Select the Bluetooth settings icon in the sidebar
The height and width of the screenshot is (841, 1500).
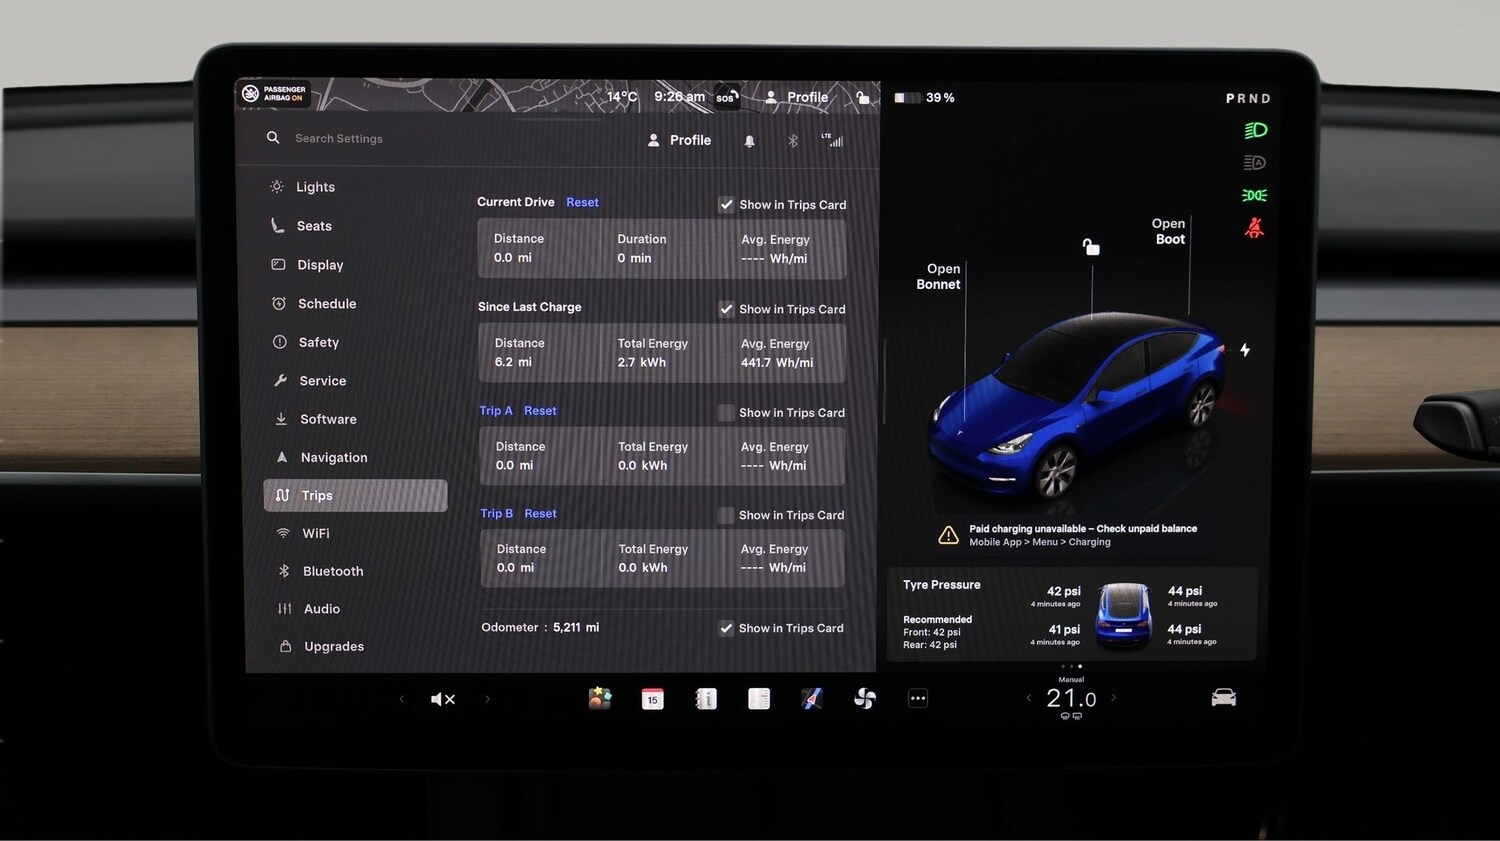coord(281,571)
